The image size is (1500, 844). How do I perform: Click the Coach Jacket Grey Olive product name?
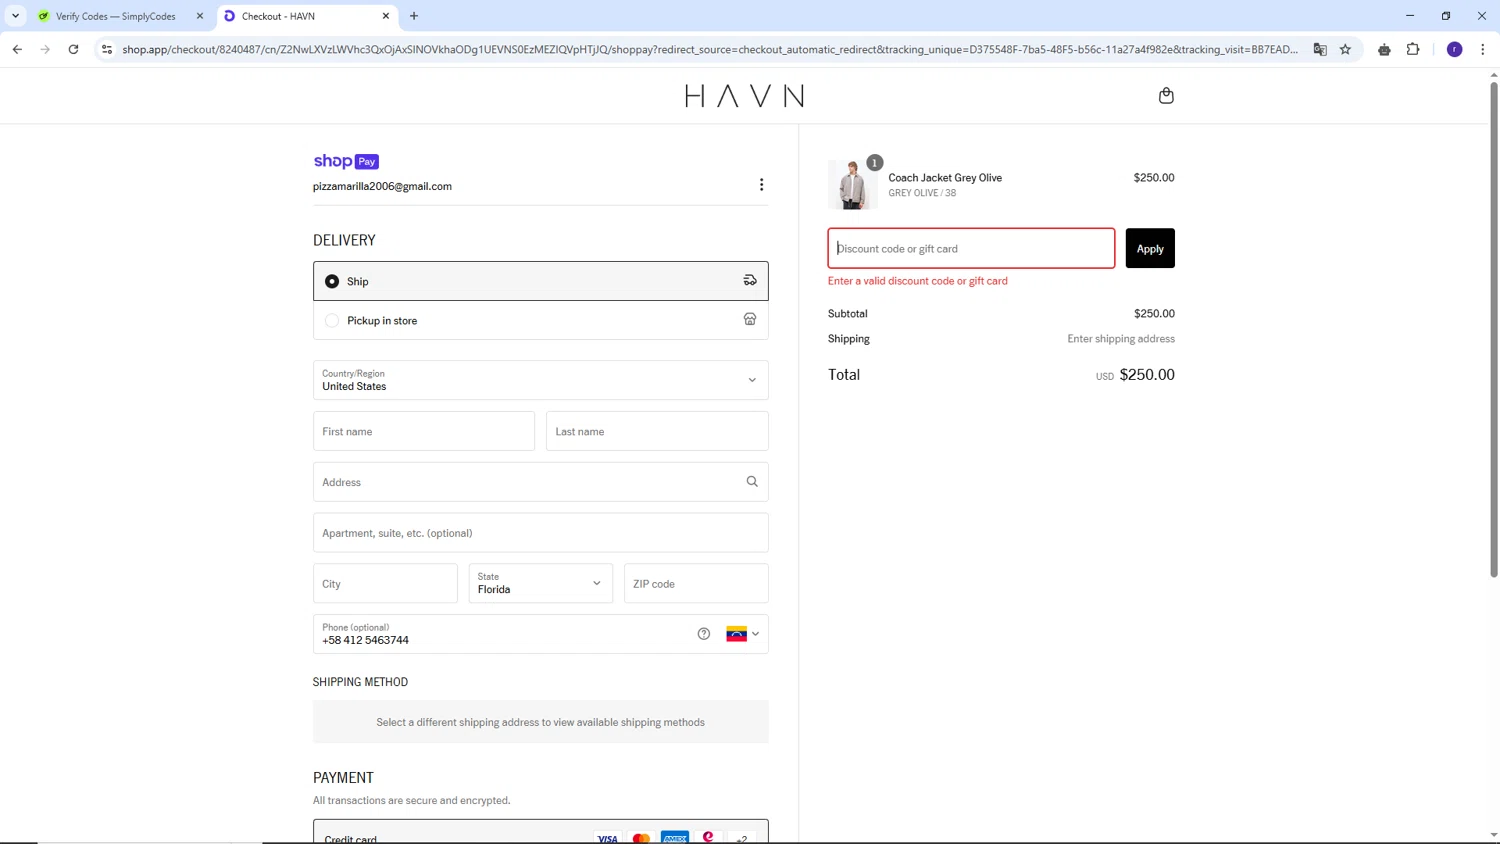(x=945, y=178)
